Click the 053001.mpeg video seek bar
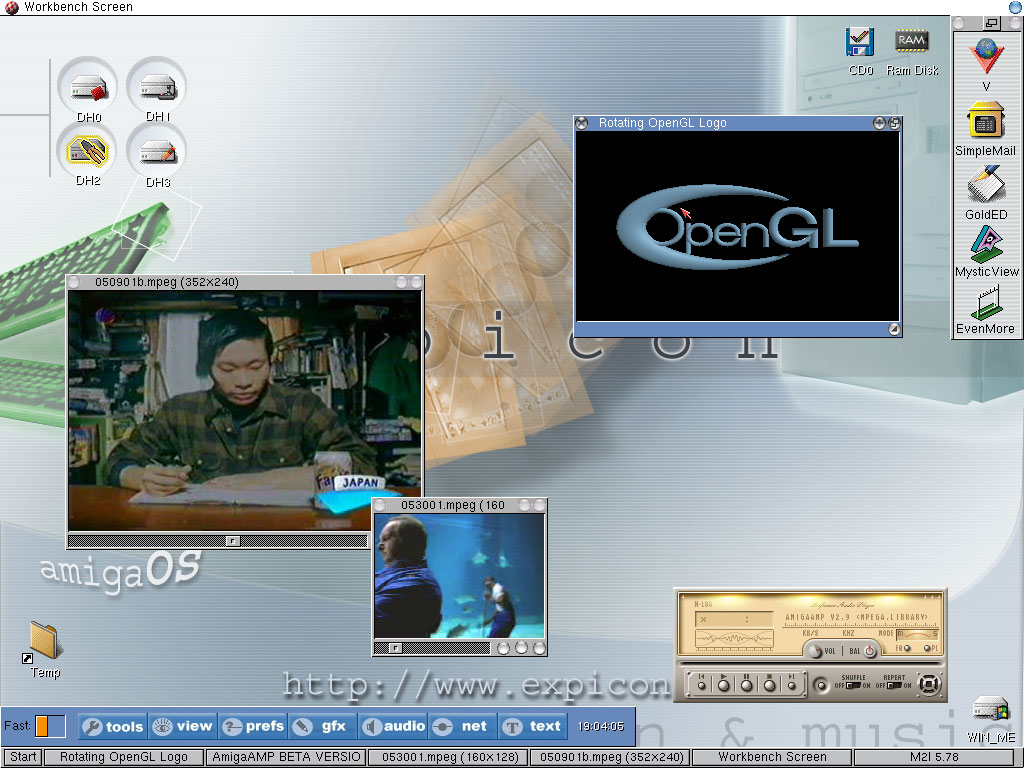This screenshot has width=1024, height=768. (x=440, y=648)
